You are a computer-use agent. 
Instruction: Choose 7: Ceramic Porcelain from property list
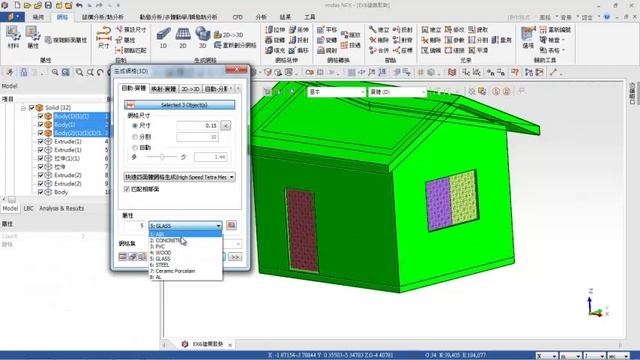186,271
